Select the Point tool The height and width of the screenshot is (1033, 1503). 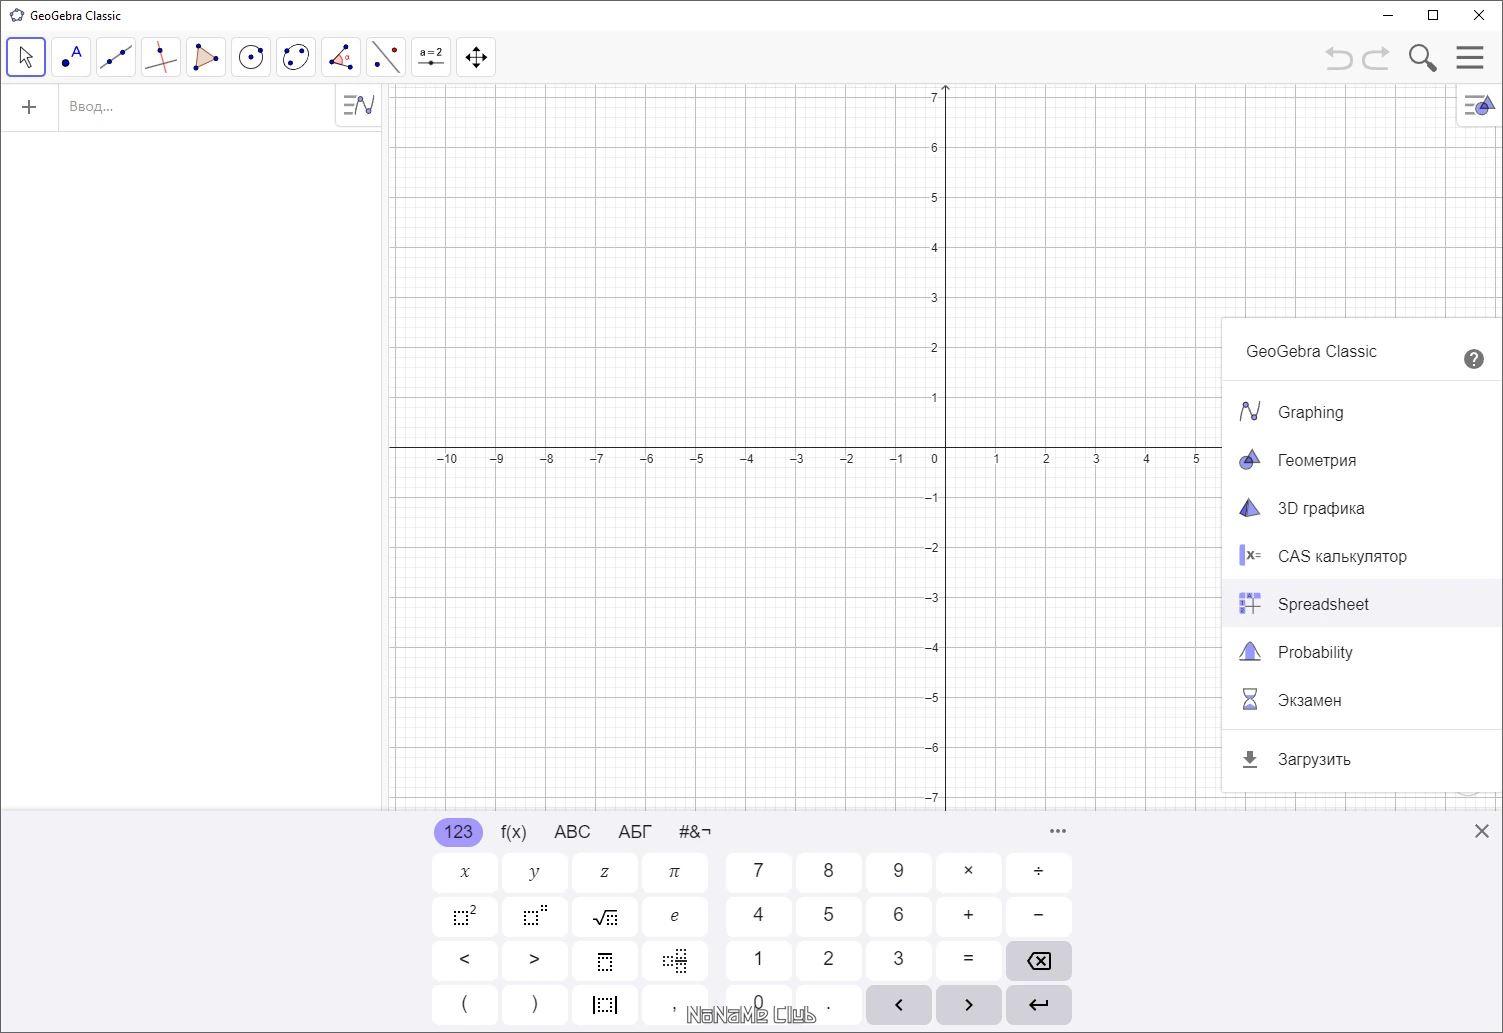pyautogui.click(x=71, y=57)
